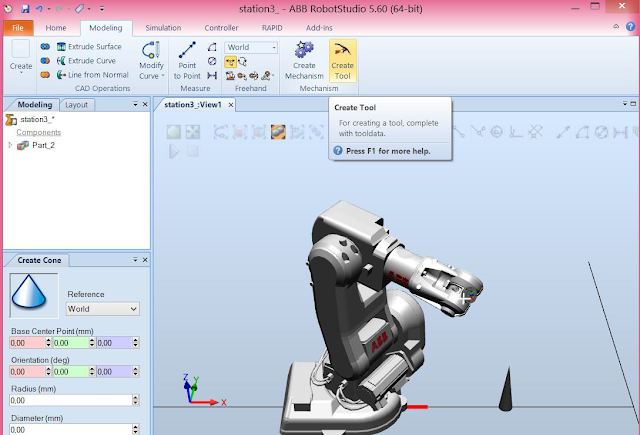Click the Diameter (mm) input field
The height and width of the screenshot is (435, 640).
coord(71,430)
